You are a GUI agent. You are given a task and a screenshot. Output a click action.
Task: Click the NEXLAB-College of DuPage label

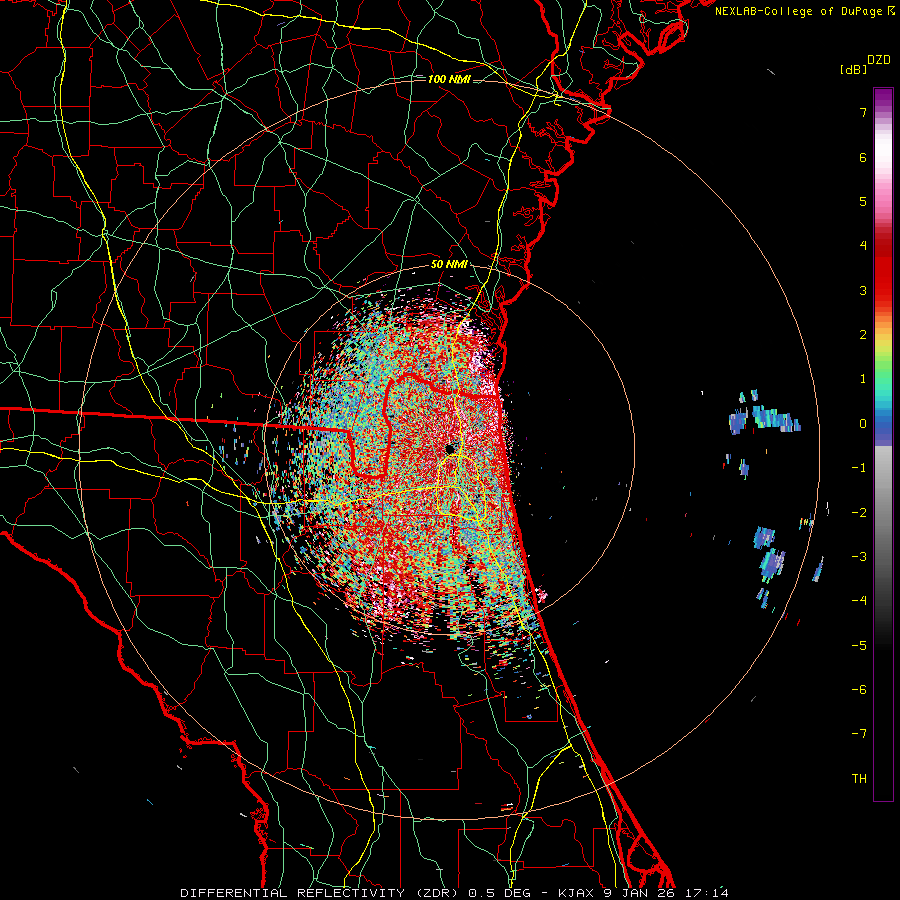805,11
